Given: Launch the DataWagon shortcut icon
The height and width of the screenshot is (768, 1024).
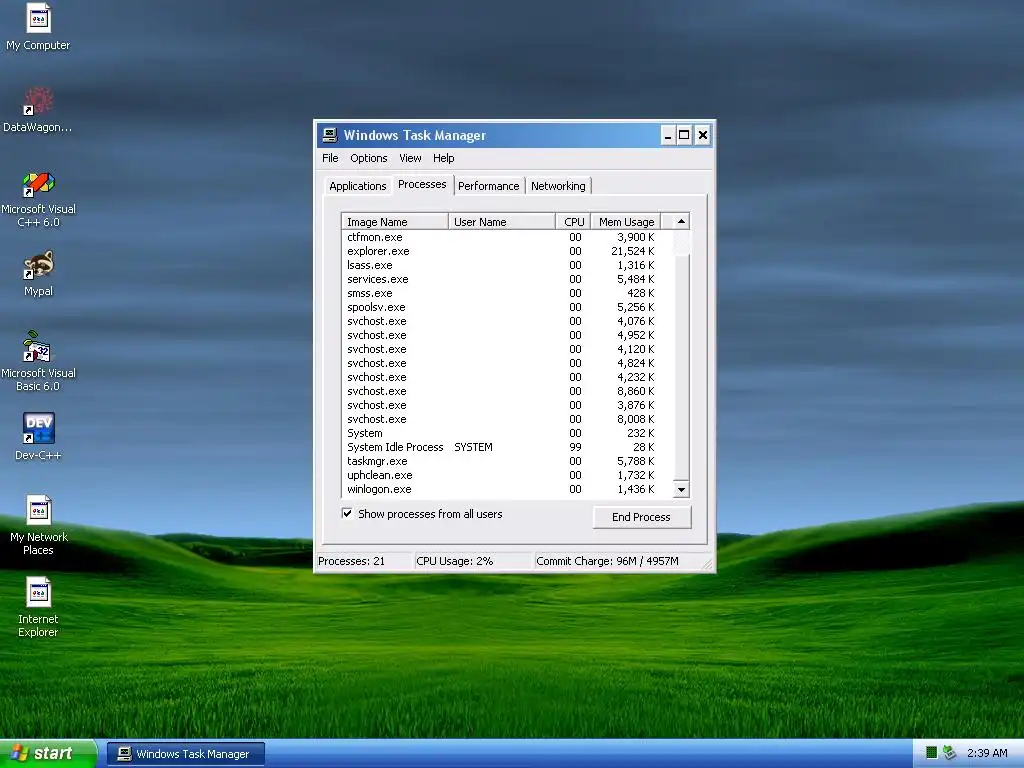Looking at the screenshot, I should coord(38,110).
